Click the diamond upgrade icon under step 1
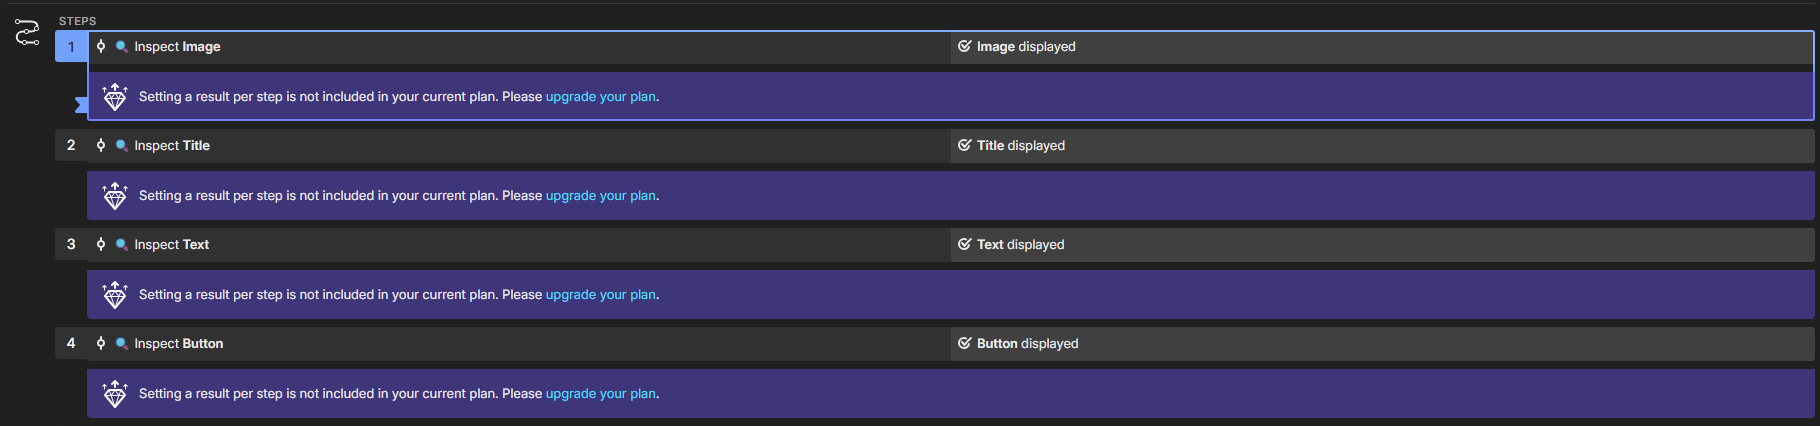Viewport: 1820px width, 426px height. tap(115, 97)
